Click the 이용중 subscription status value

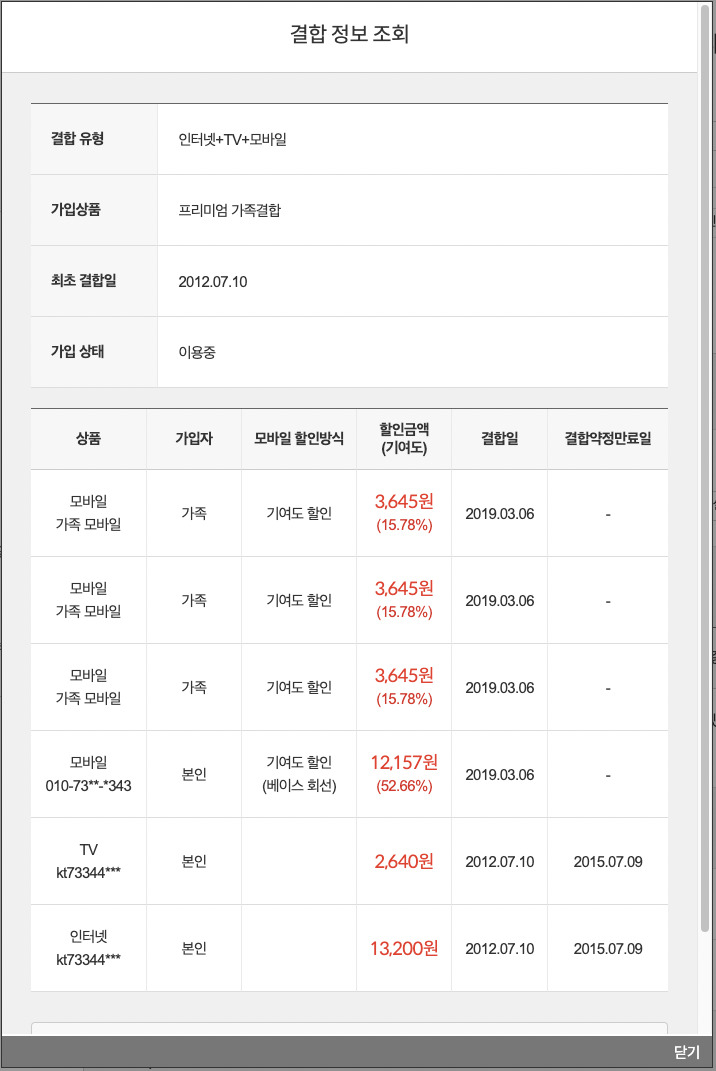(197, 352)
